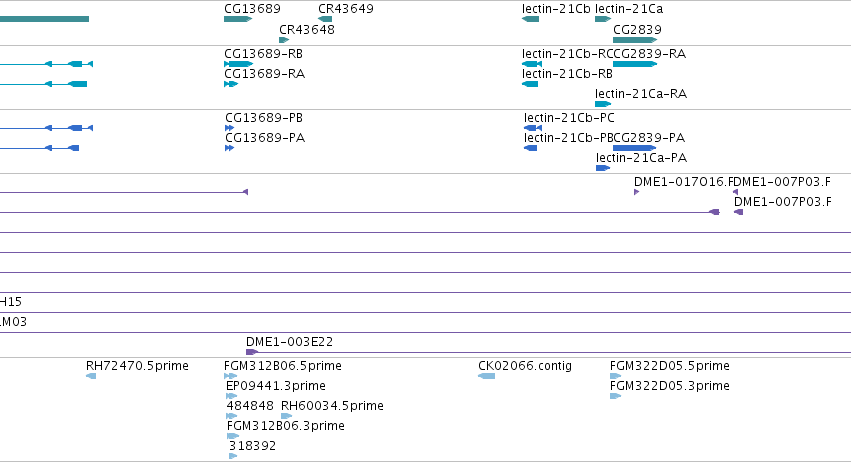The width and height of the screenshot is (851, 462).
Task: Select the lectin-21Ca-PA protein label
Action: [x=642, y=158]
